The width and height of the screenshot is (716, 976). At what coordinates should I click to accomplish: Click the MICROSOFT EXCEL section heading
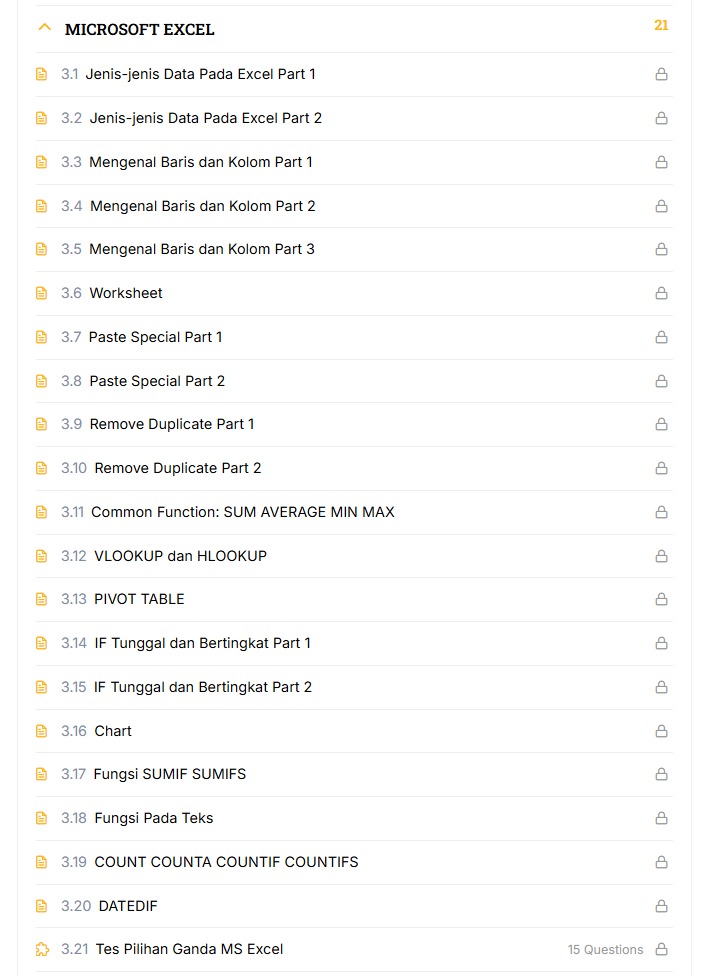coord(139,30)
